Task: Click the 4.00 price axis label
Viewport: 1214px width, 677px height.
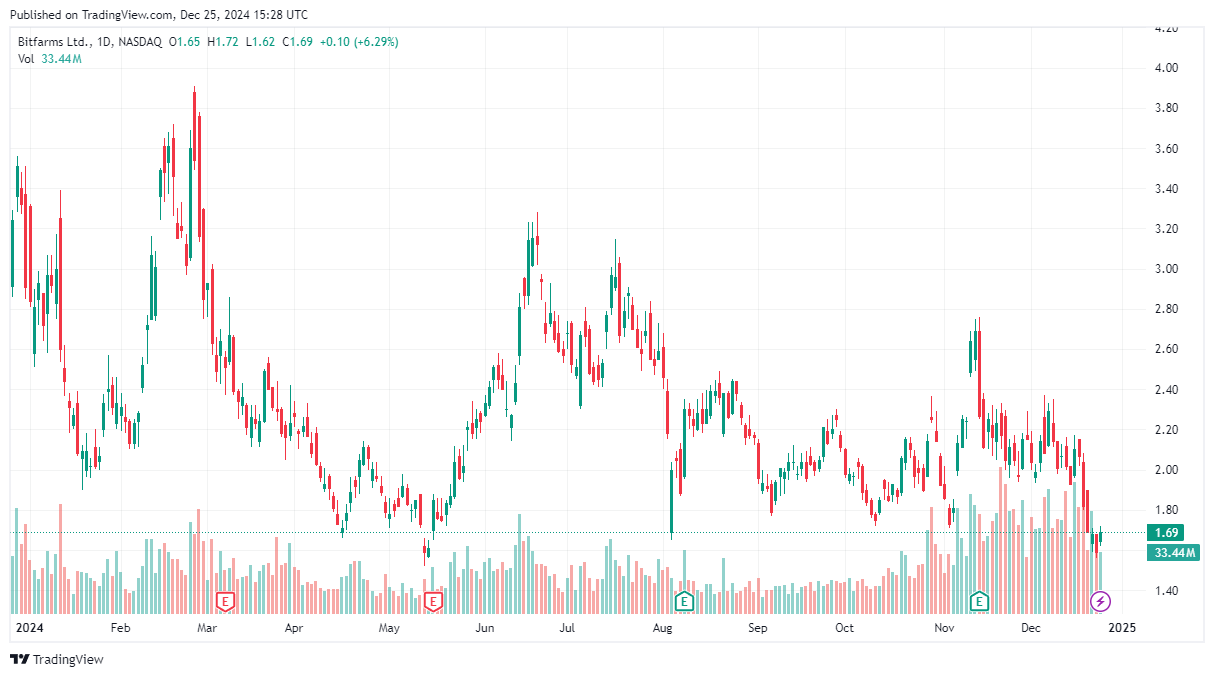Action: point(1167,68)
